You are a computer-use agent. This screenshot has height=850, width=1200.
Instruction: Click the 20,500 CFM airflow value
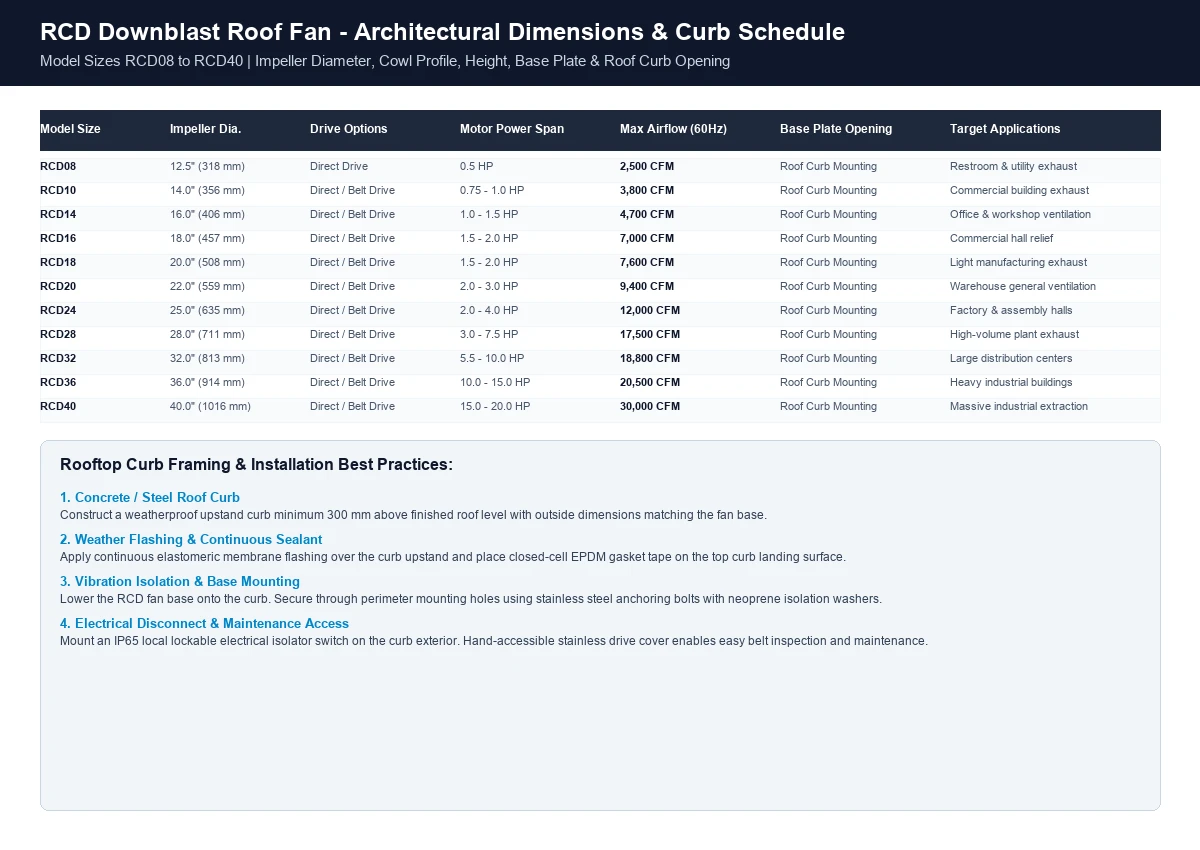click(650, 382)
